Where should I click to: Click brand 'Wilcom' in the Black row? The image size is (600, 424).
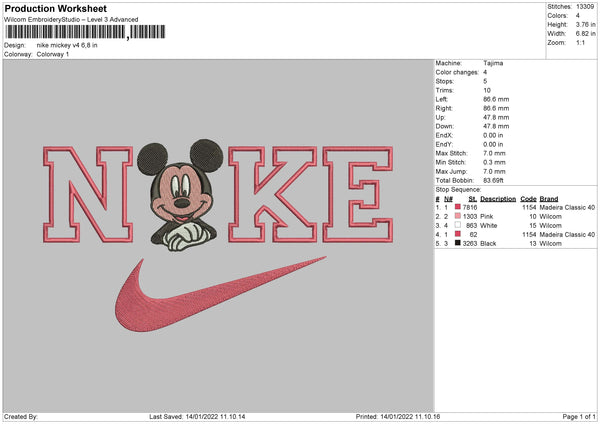pos(550,243)
